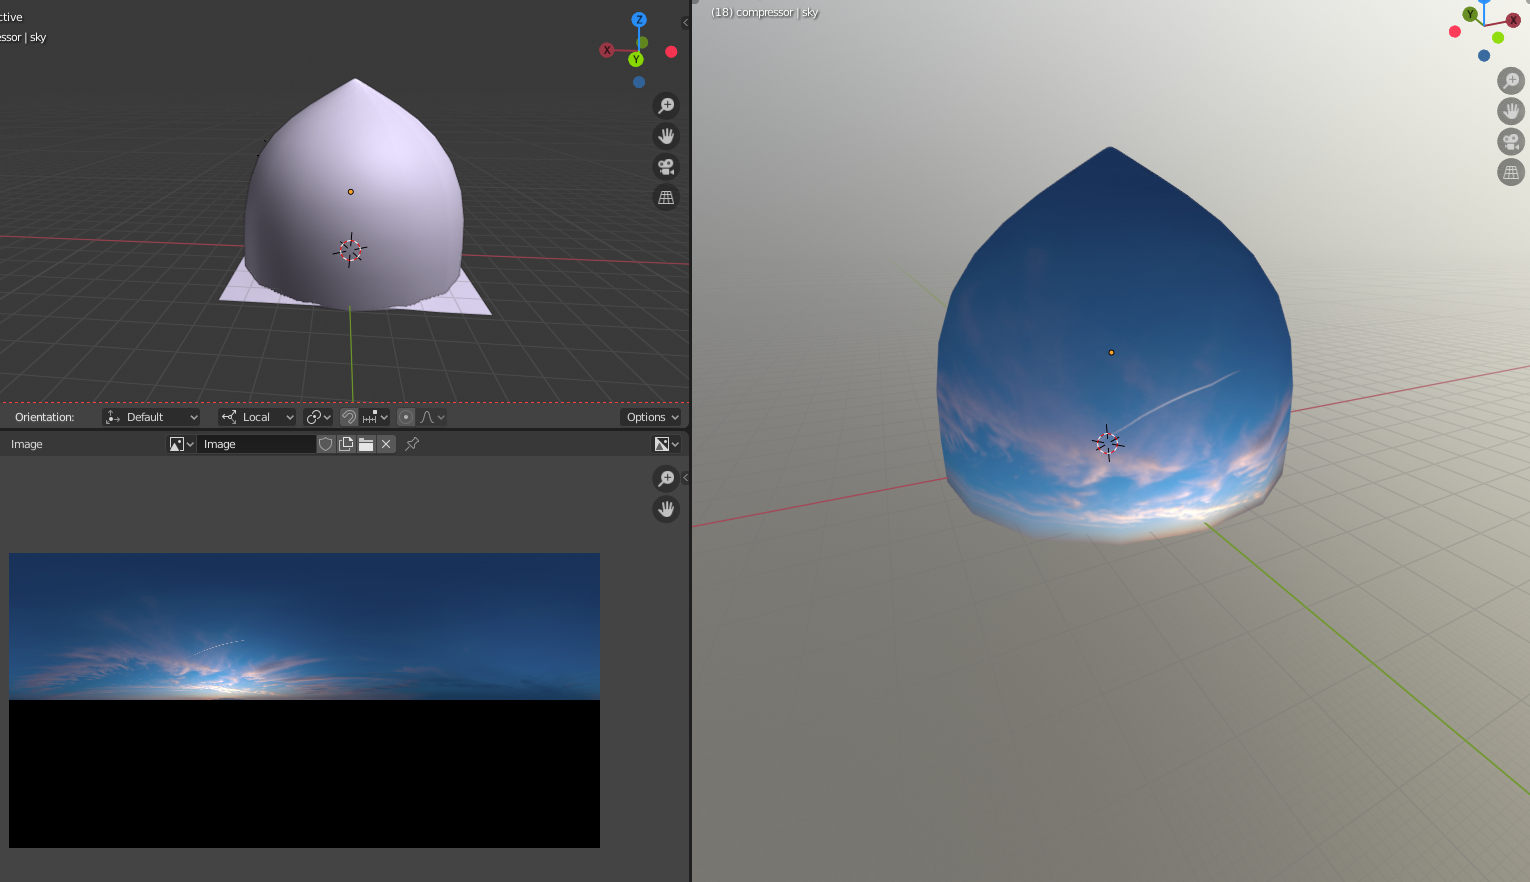
Task: Toggle camera view in the right viewport
Action: [x=1511, y=141]
